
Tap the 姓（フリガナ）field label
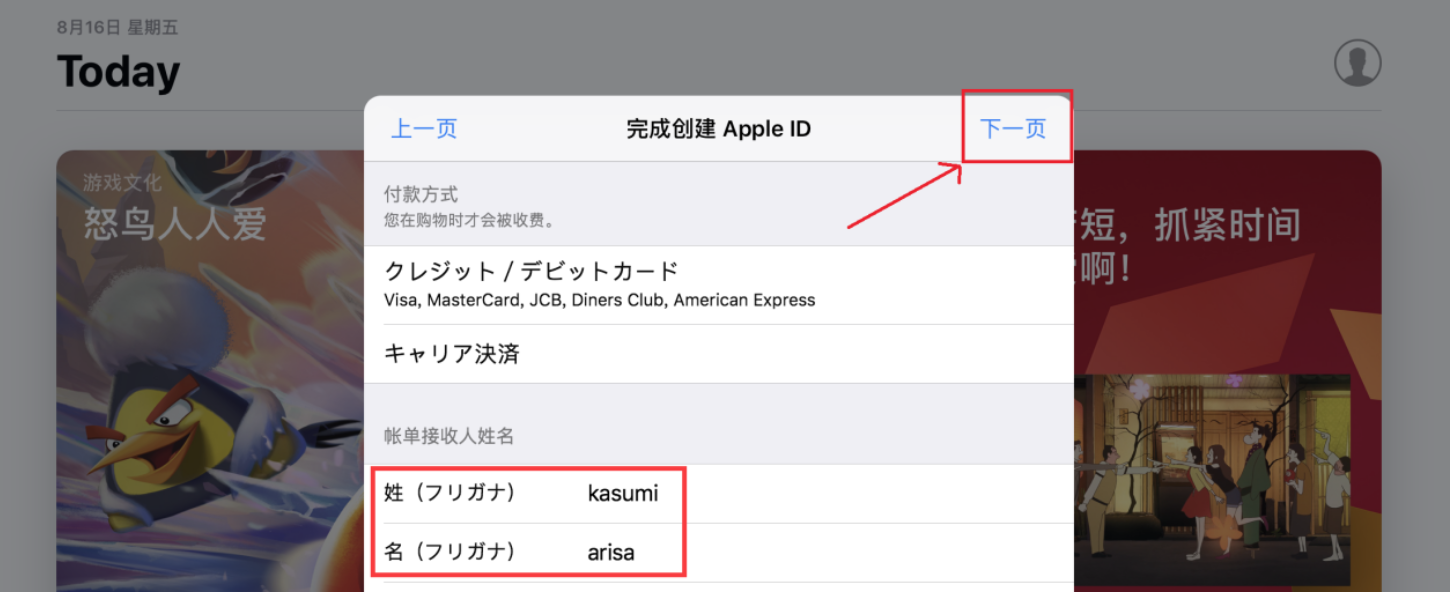tap(450, 493)
